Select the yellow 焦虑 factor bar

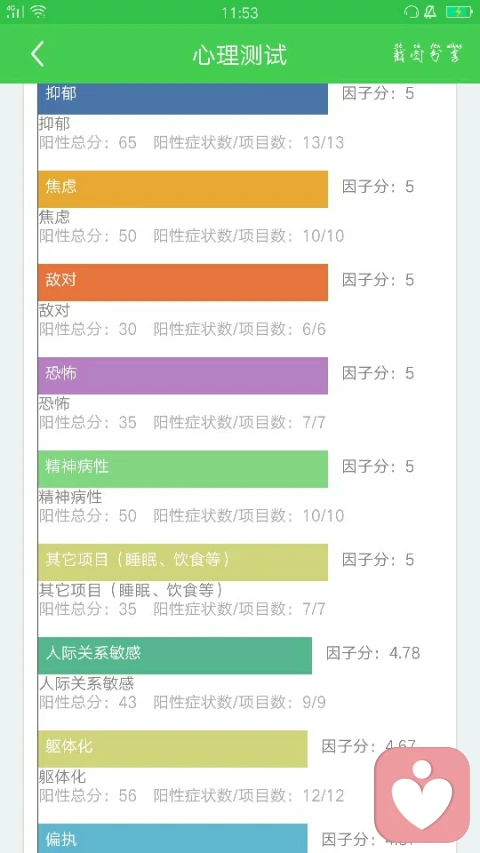[183, 189]
